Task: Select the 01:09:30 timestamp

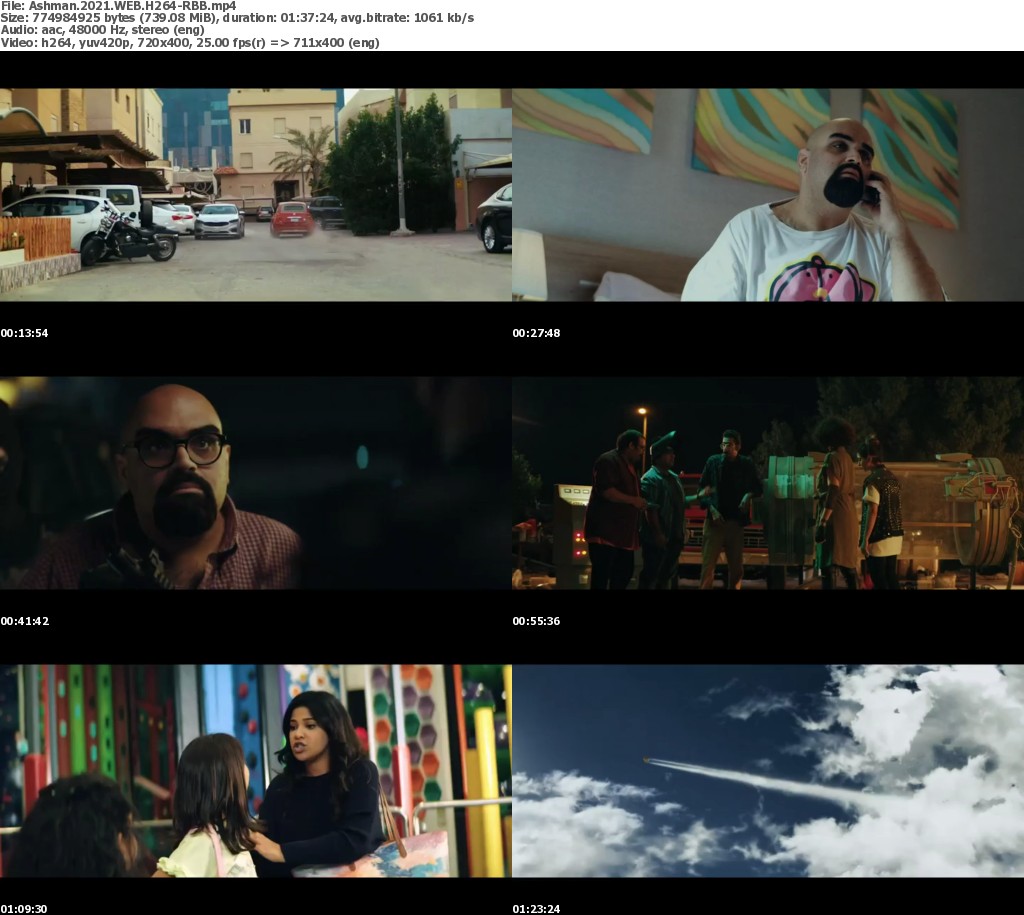Action: pyautogui.click(x=24, y=909)
